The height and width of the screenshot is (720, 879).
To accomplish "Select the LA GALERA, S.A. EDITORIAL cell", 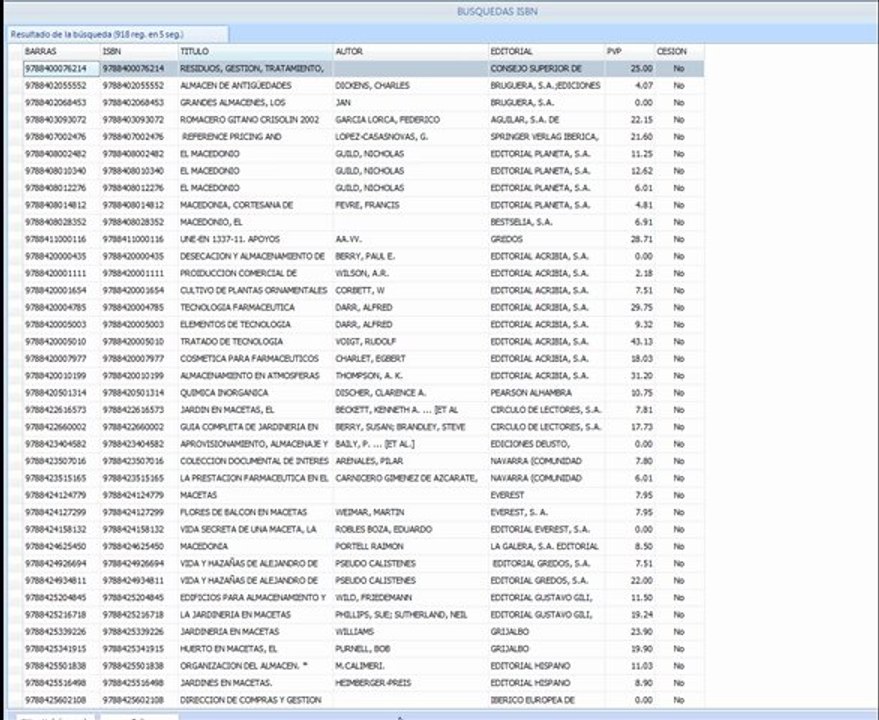I will click(547, 546).
